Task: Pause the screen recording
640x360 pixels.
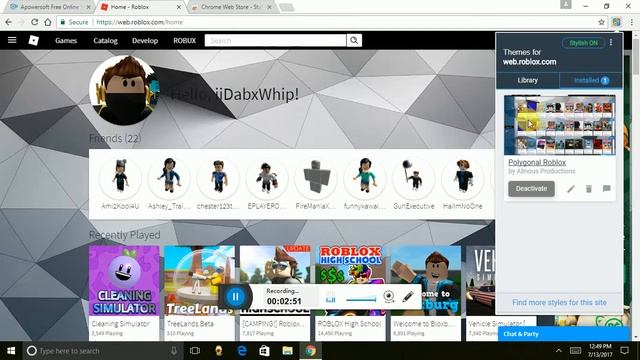Action: (x=236, y=297)
